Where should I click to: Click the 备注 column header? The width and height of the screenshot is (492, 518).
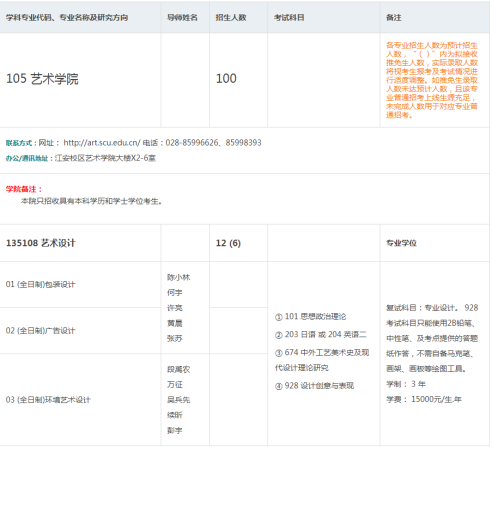click(394, 18)
